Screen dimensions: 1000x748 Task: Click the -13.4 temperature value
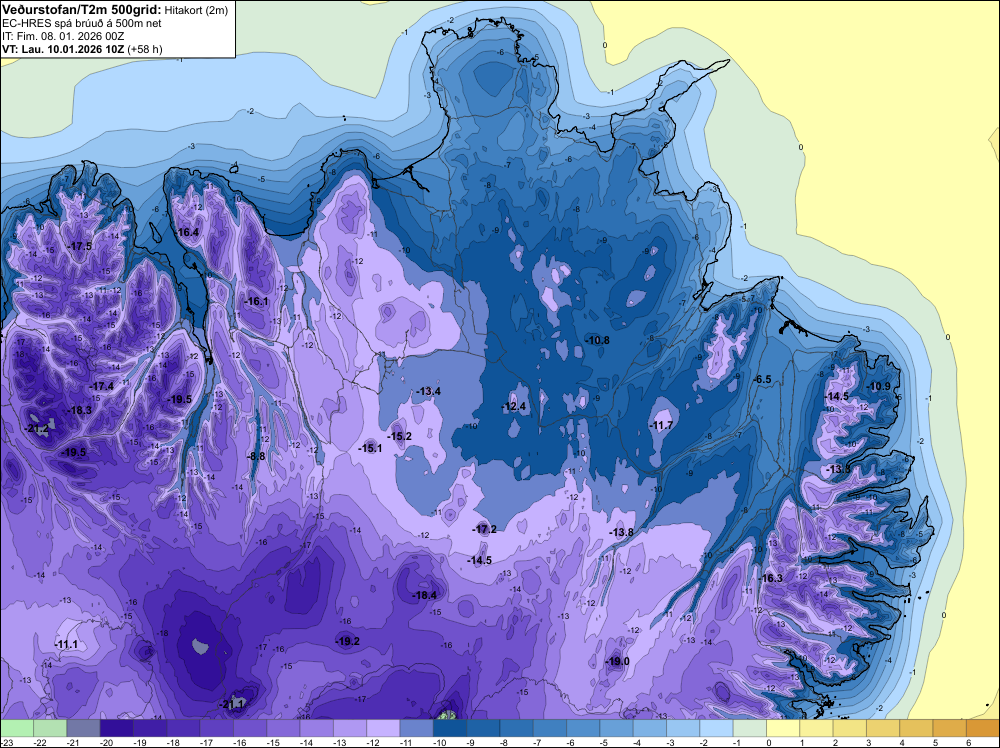(428, 391)
